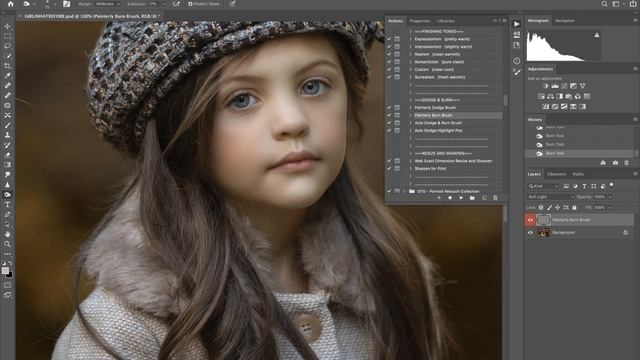
Task: Toggle checkmark for Sharpen for Print action
Action: [389, 169]
